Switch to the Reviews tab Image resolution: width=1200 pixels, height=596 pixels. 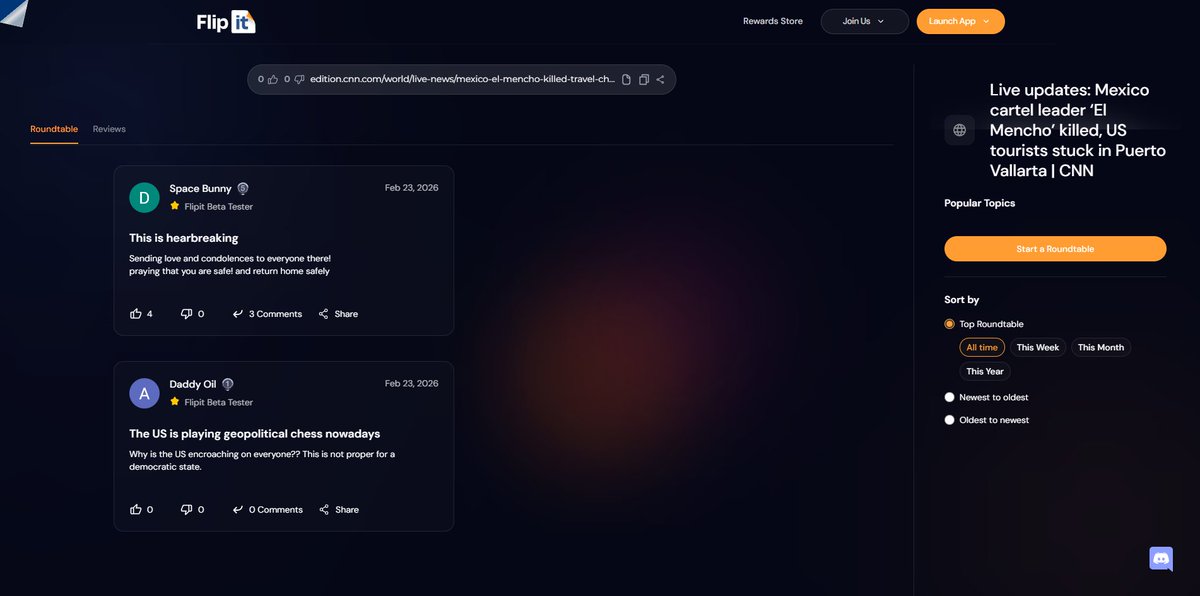tap(109, 129)
